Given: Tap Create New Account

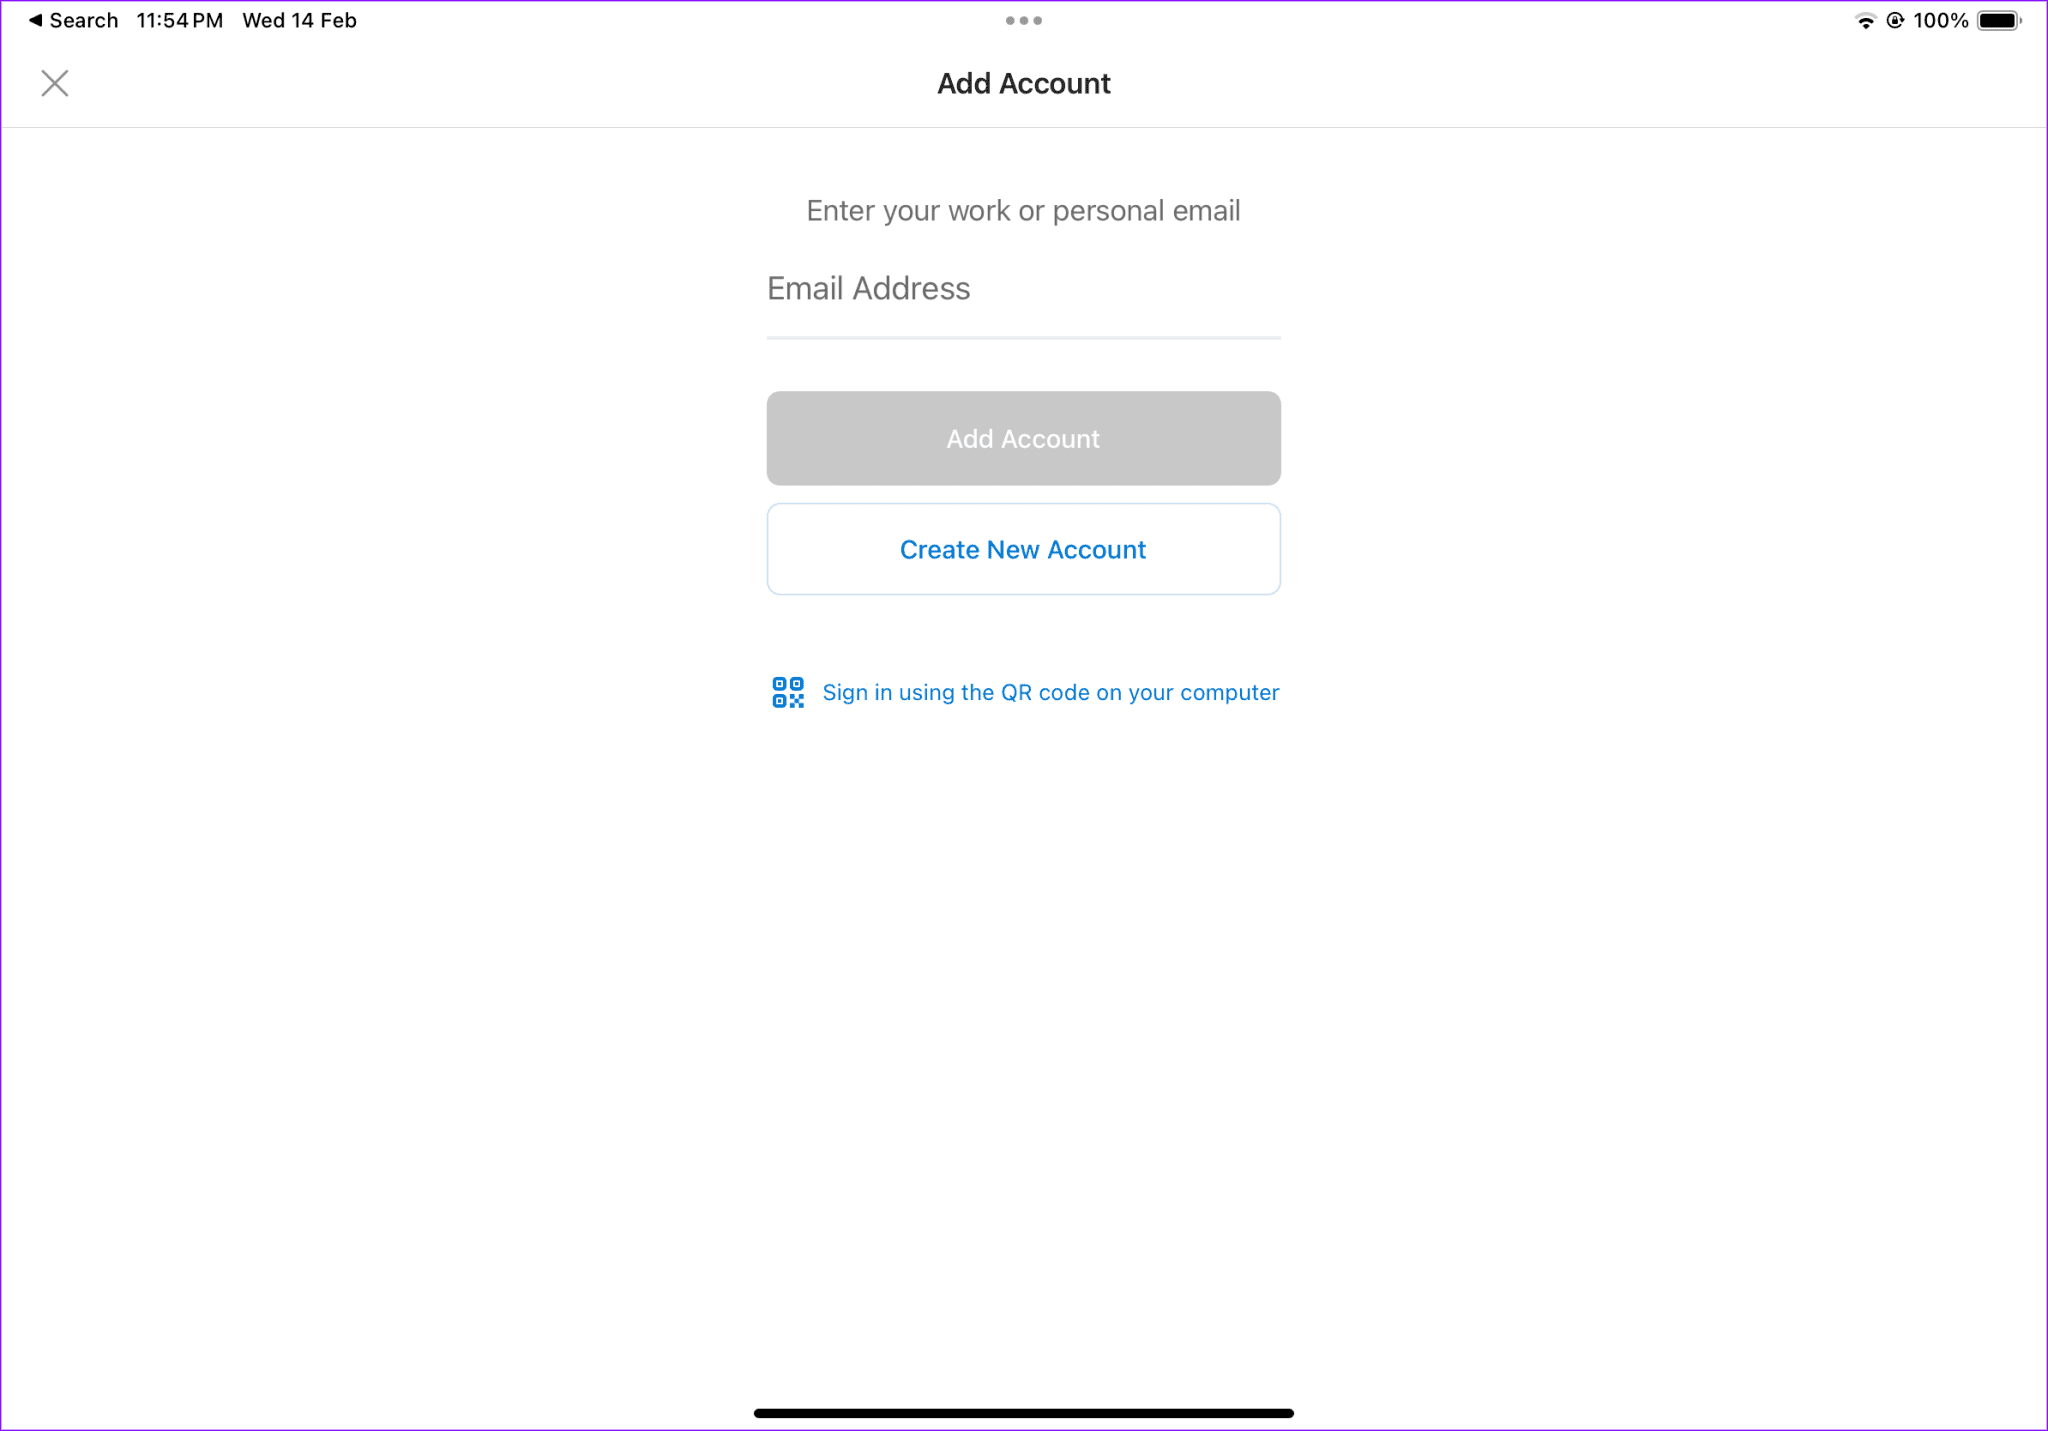Looking at the screenshot, I should point(1022,549).
